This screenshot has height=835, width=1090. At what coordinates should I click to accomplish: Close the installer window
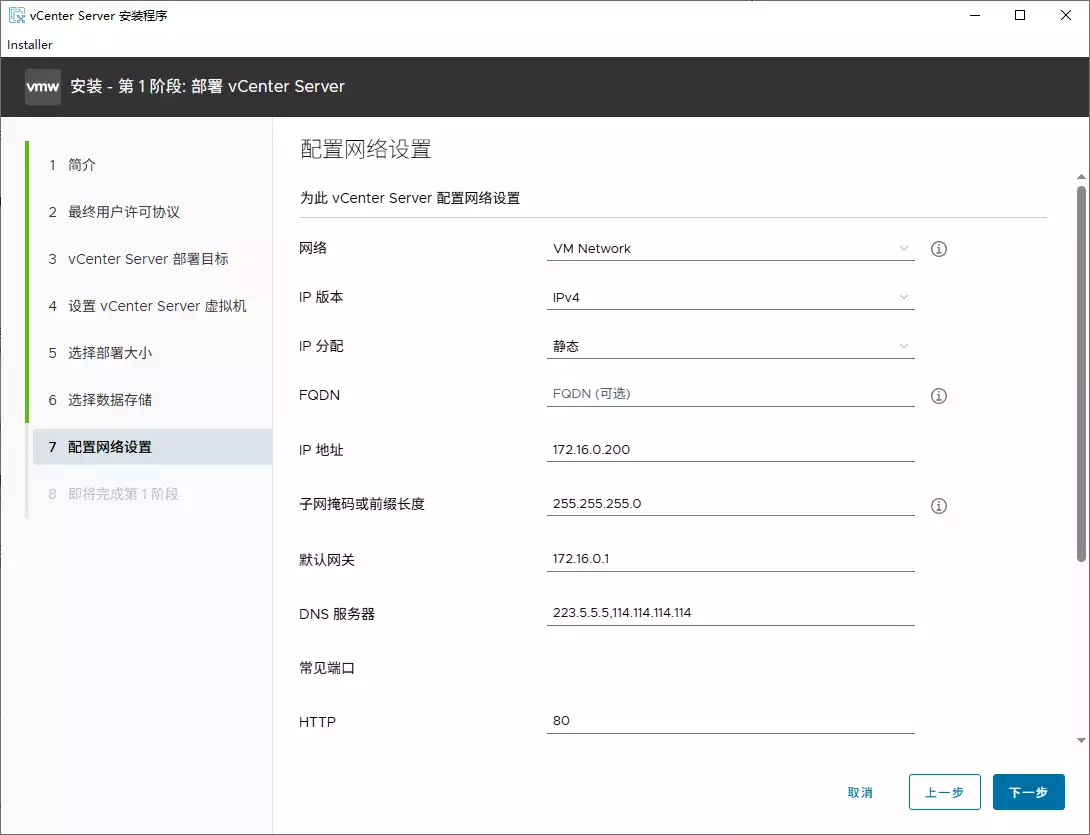[1066, 15]
